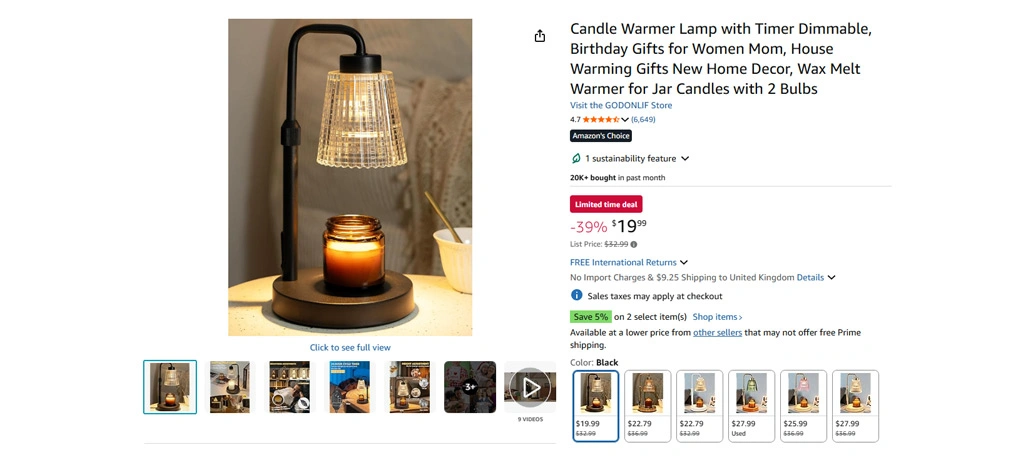Play the product video thumbnail
Image resolution: width=1026 pixels, height=466 pixels.
[x=530, y=387]
